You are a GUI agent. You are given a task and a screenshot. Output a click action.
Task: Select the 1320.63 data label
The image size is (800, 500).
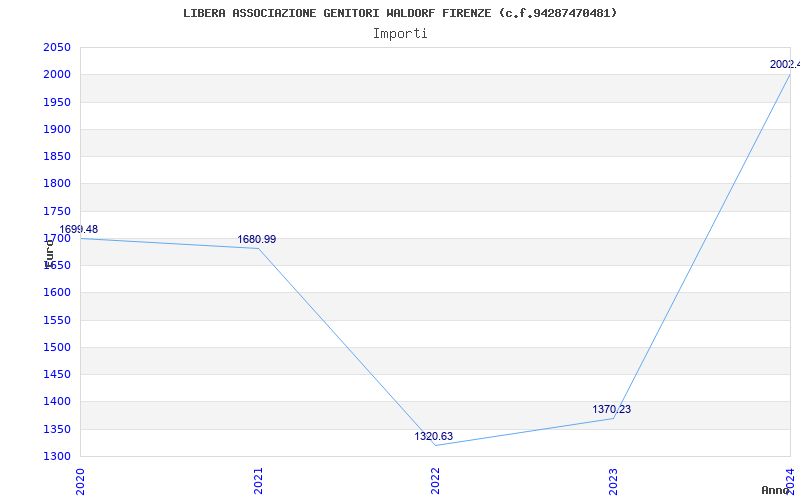(434, 436)
